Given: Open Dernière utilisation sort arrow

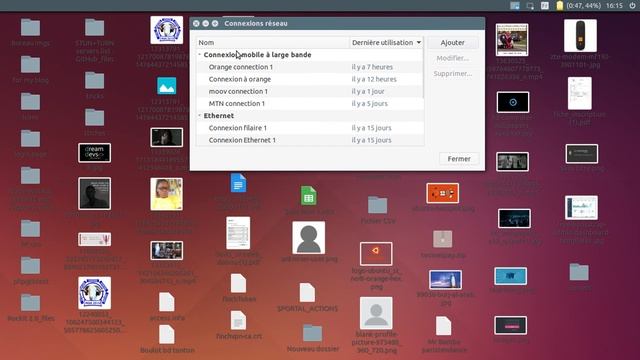Looking at the screenshot, I should [419, 42].
